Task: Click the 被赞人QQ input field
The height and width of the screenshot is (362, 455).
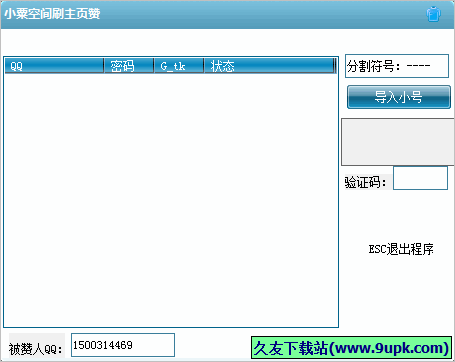Action: coord(123,345)
